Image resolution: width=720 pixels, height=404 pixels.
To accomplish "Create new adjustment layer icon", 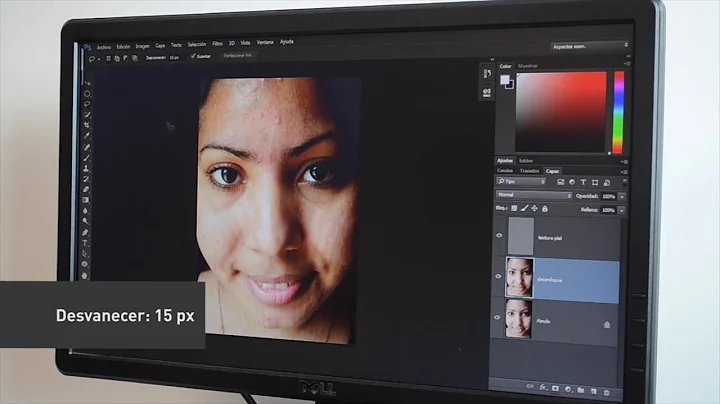I will (568, 389).
